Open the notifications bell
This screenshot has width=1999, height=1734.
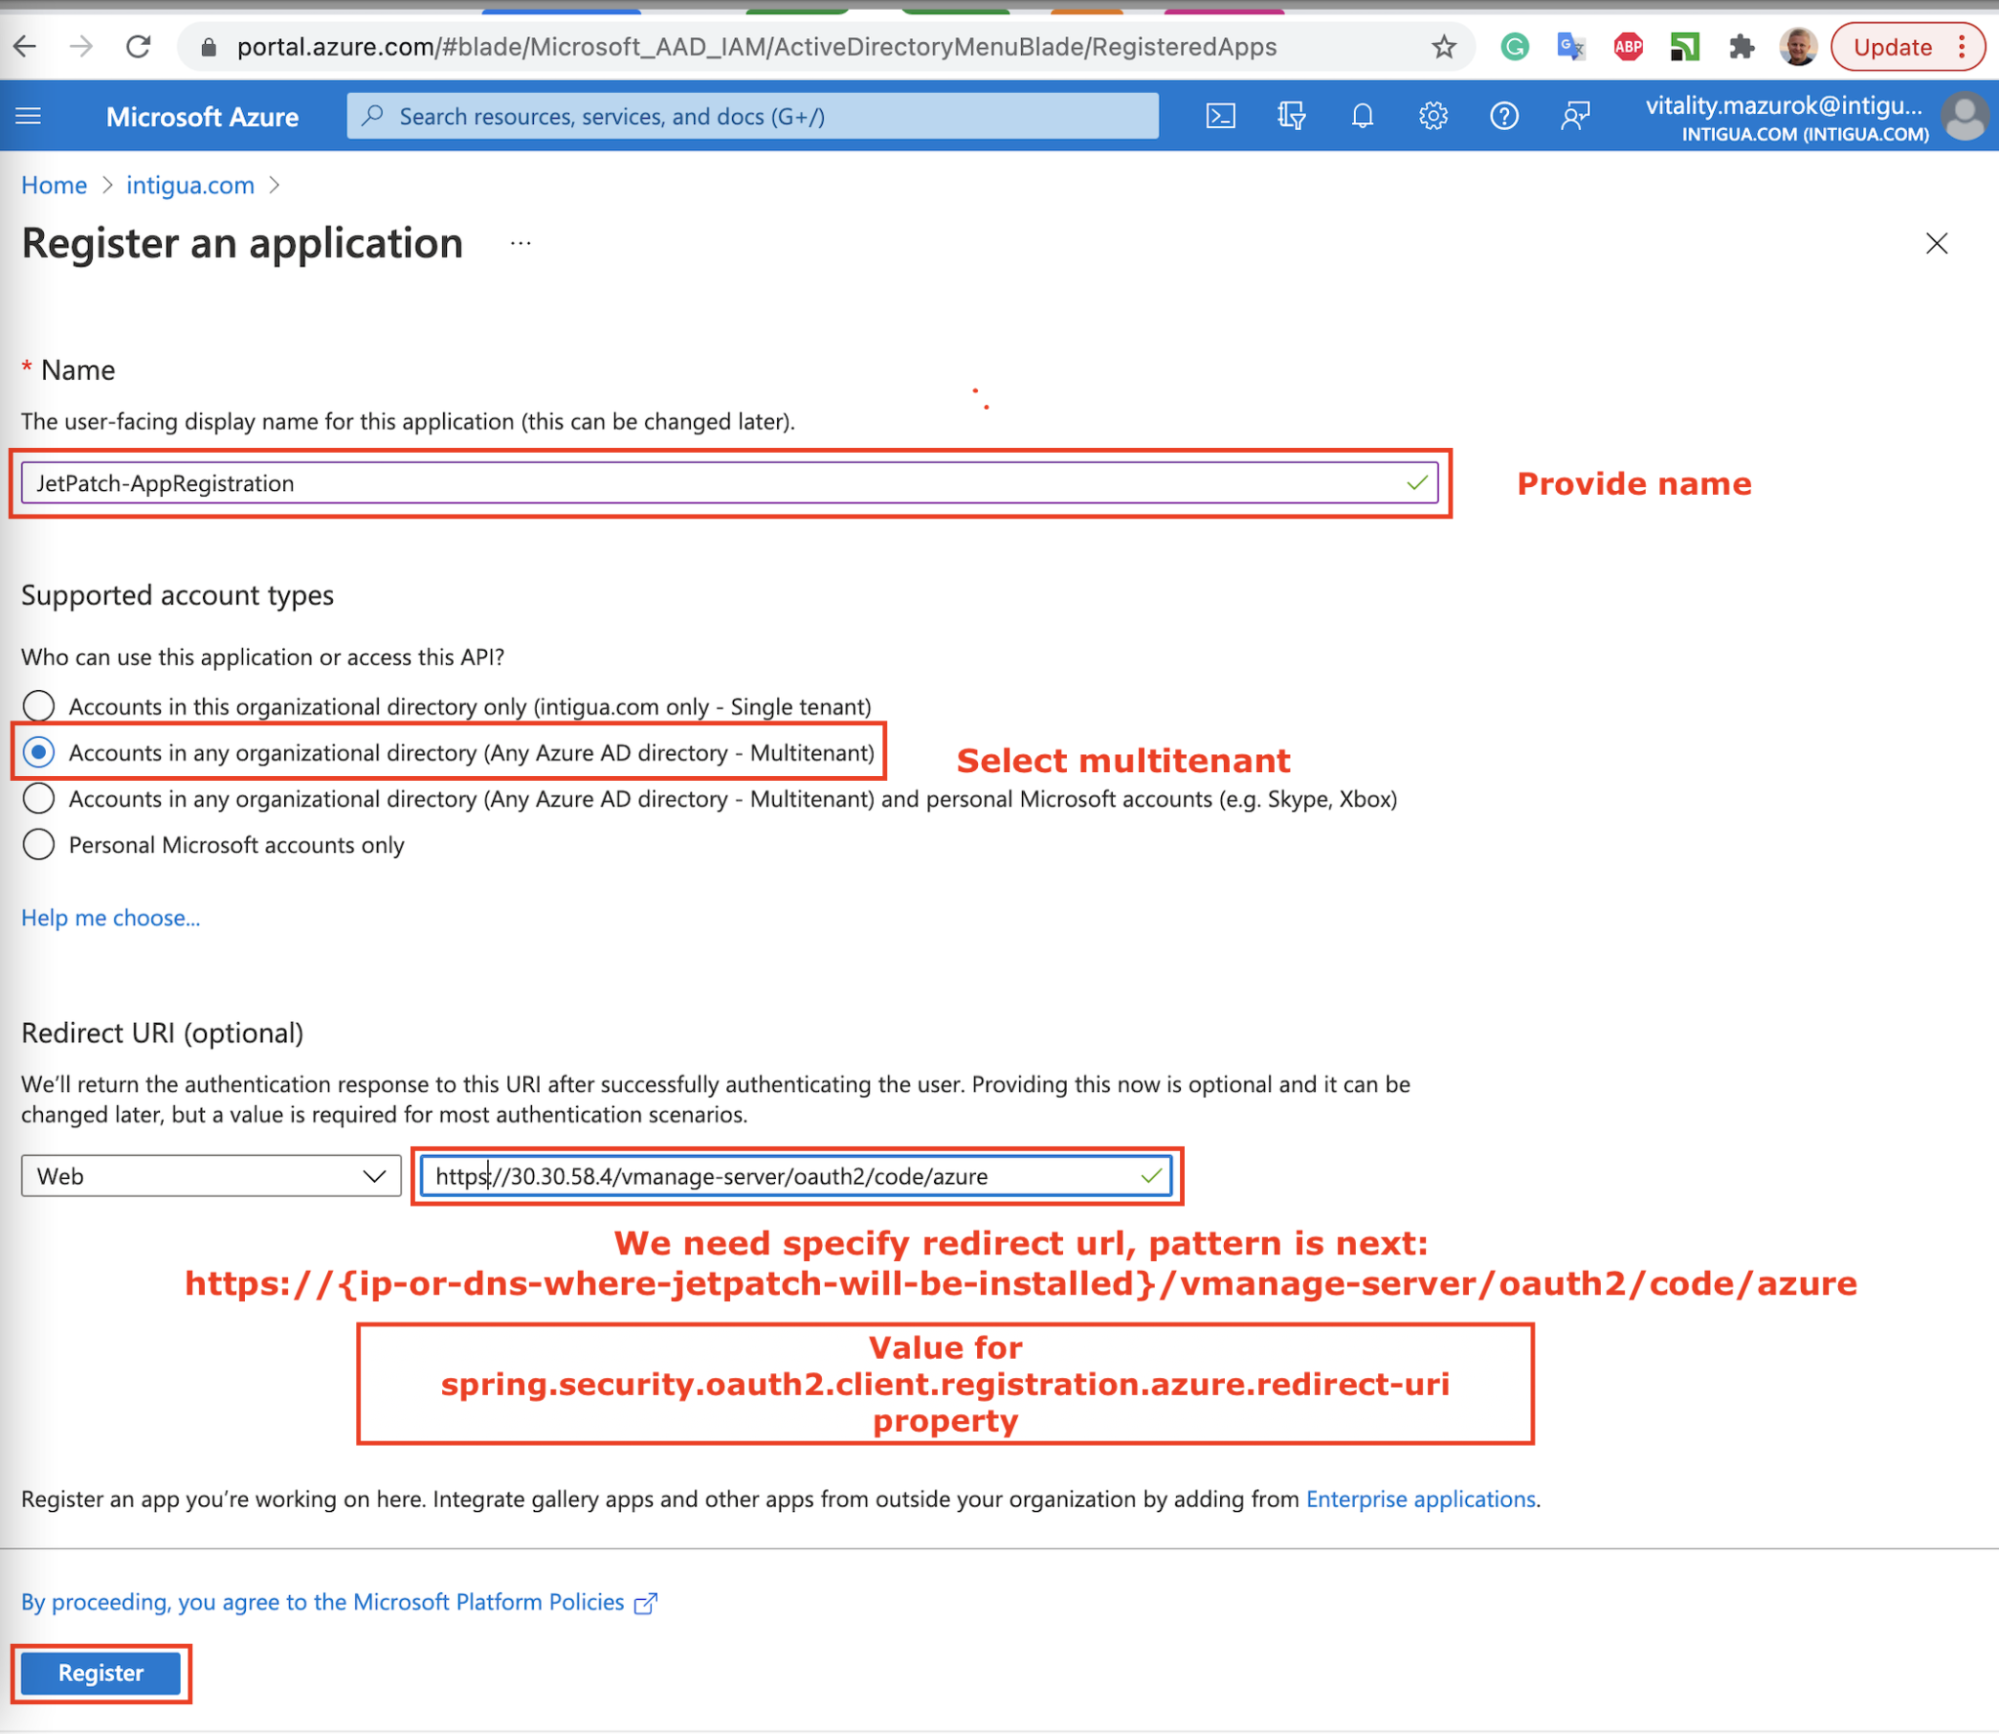coord(1362,116)
